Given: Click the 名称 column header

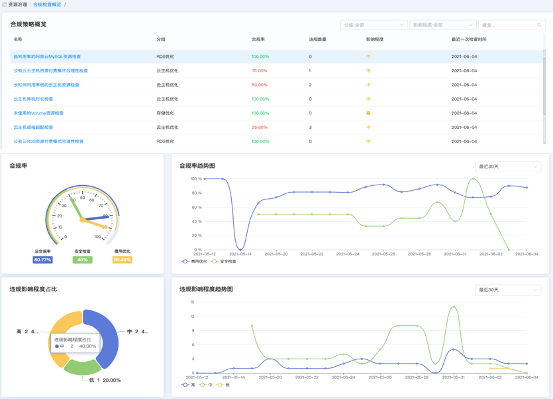Looking at the screenshot, I should (18, 39).
